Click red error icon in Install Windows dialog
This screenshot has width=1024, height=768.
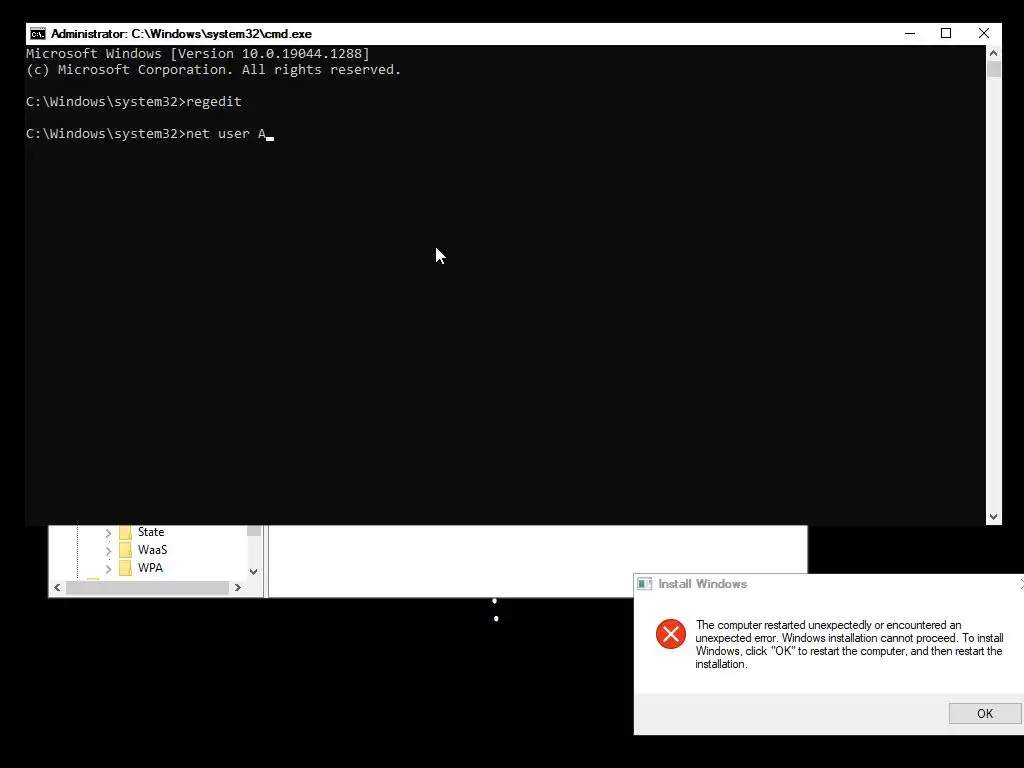(671, 634)
